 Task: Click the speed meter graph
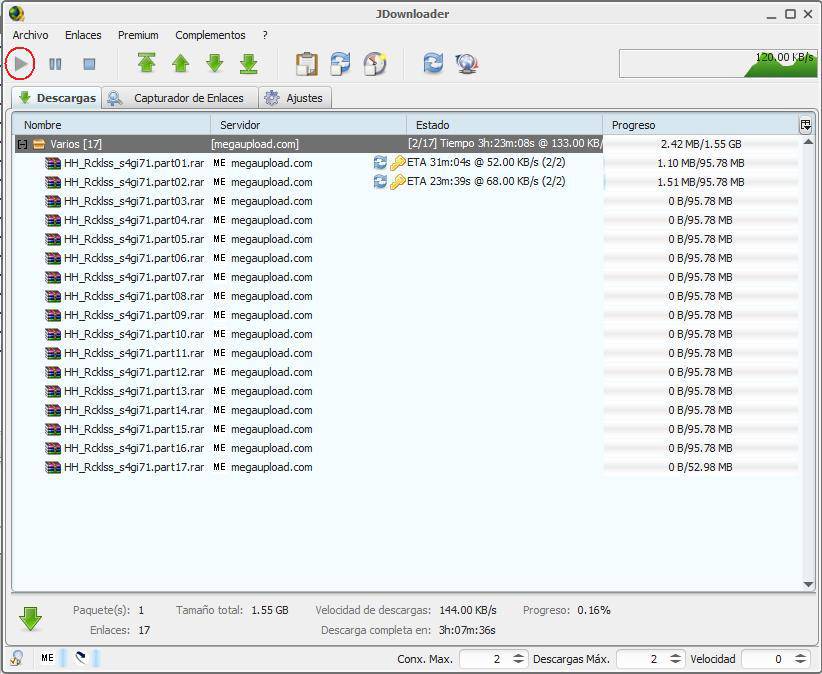click(x=718, y=63)
